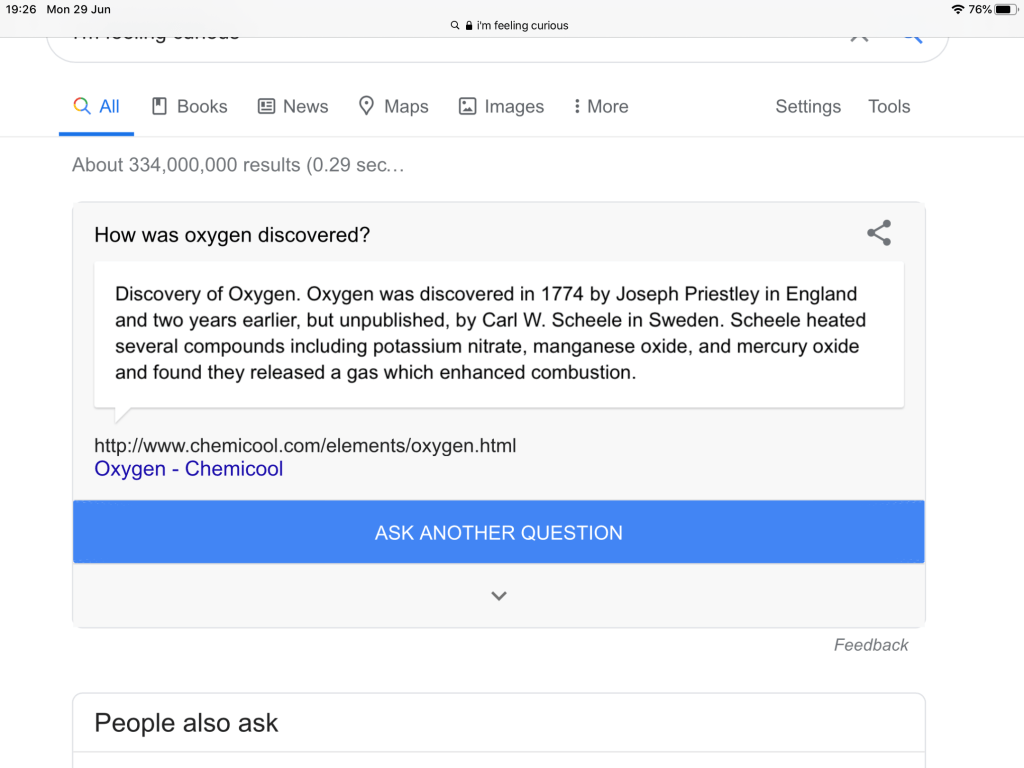Expand the More search categories menu
The image size is (1024, 768).
(600, 106)
